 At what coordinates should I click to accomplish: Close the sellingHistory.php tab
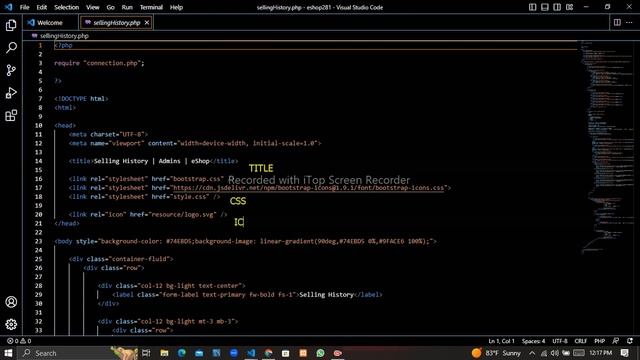tap(147, 23)
